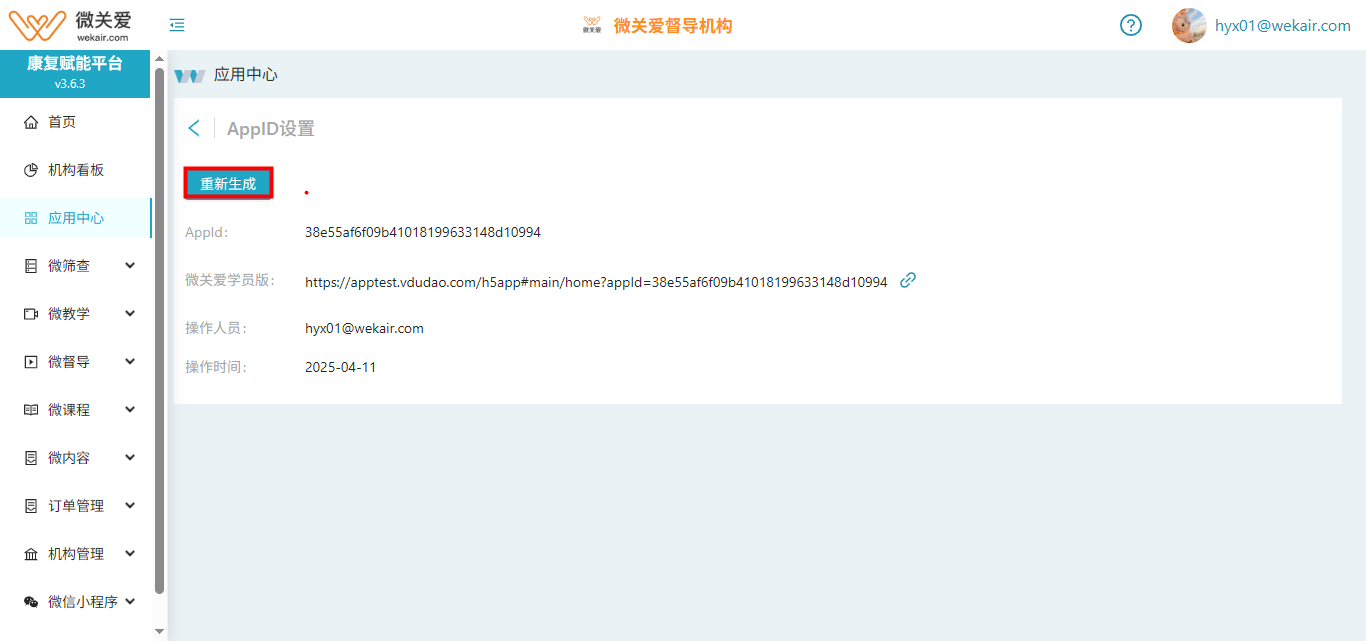The height and width of the screenshot is (641, 1366).
Task: Click the copy link icon beside URL
Action: pyautogui.click(x=908, y=281)
